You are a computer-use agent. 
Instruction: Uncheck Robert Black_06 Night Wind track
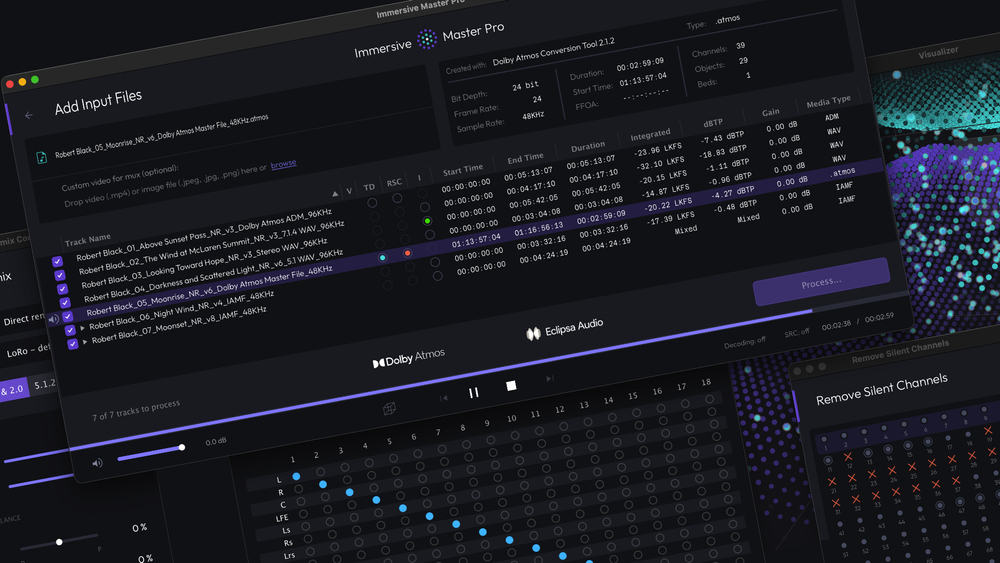point(70,330)
